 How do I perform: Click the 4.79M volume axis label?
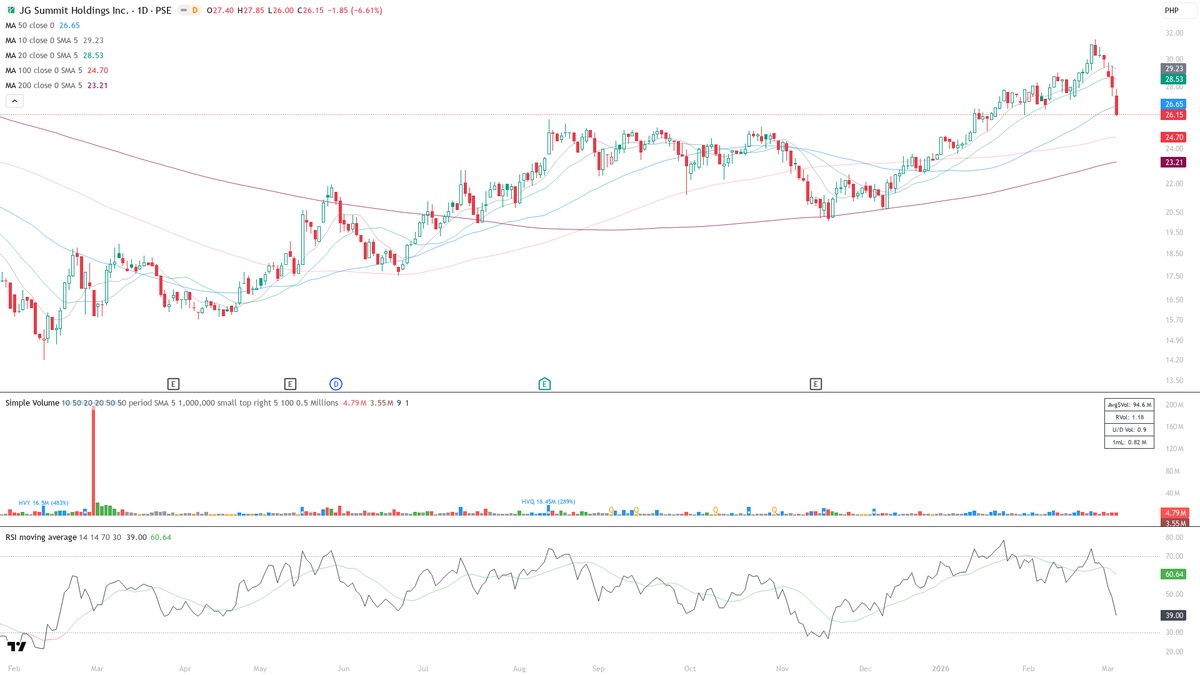click(1173, 512)
